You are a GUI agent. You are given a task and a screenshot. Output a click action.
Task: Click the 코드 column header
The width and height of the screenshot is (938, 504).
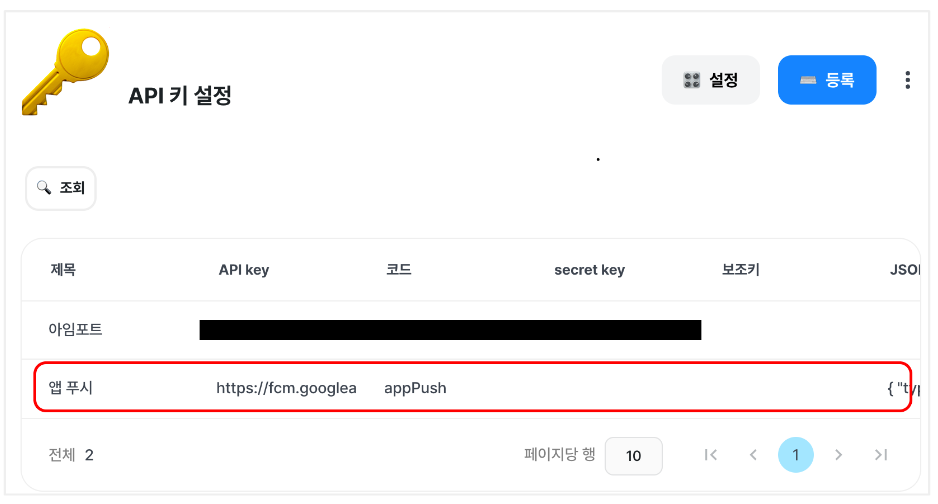point(398,270)
